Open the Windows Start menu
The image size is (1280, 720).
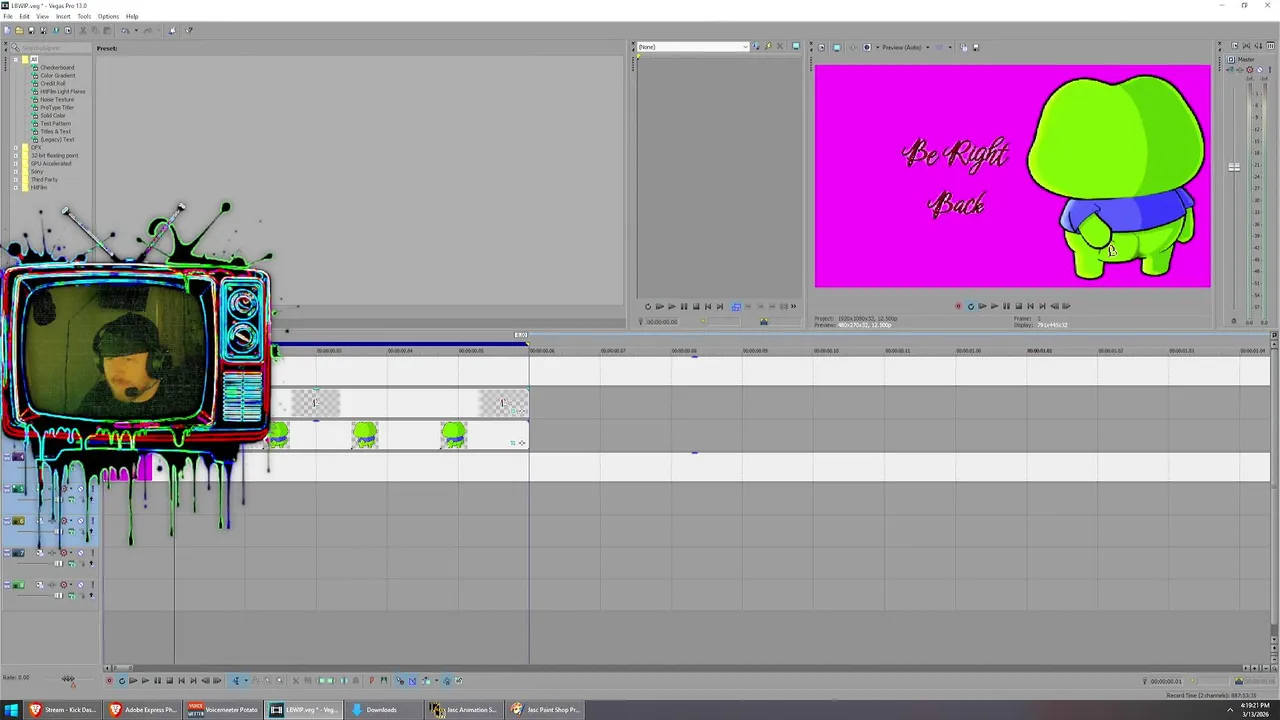pos(11,710)
